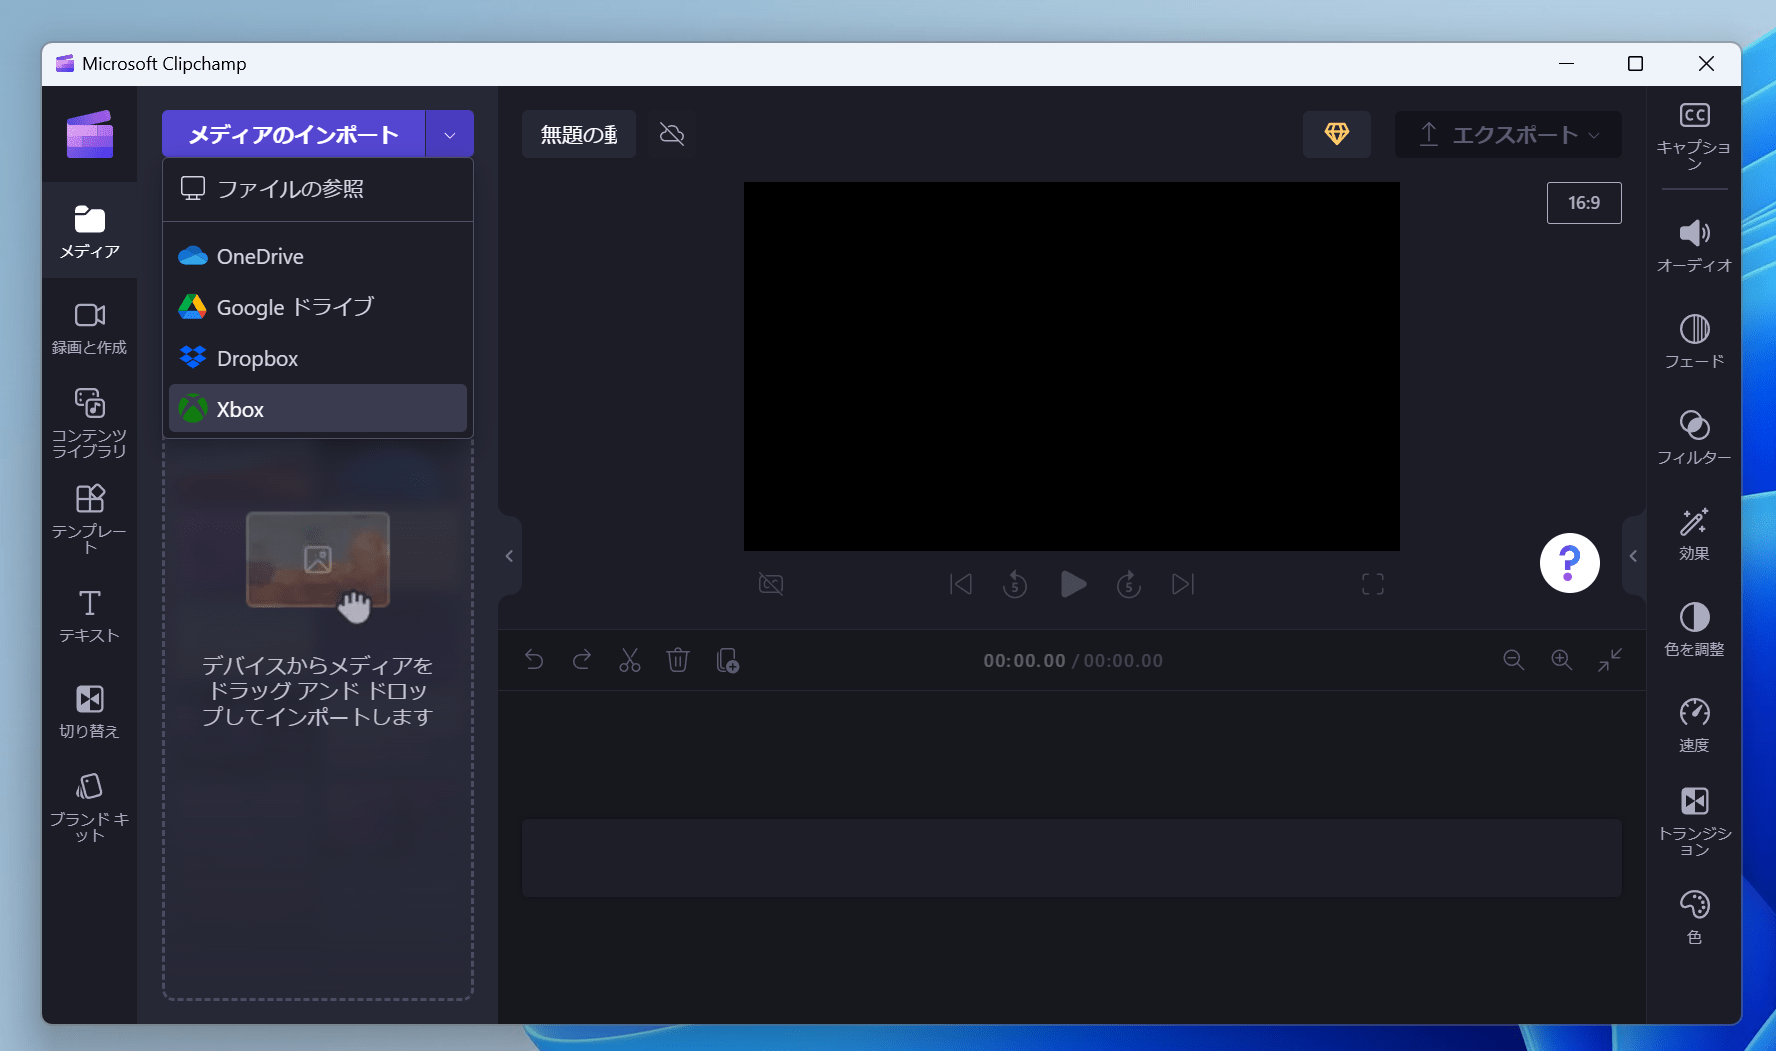
Task: Undo the last action
Action: (534, 660)
